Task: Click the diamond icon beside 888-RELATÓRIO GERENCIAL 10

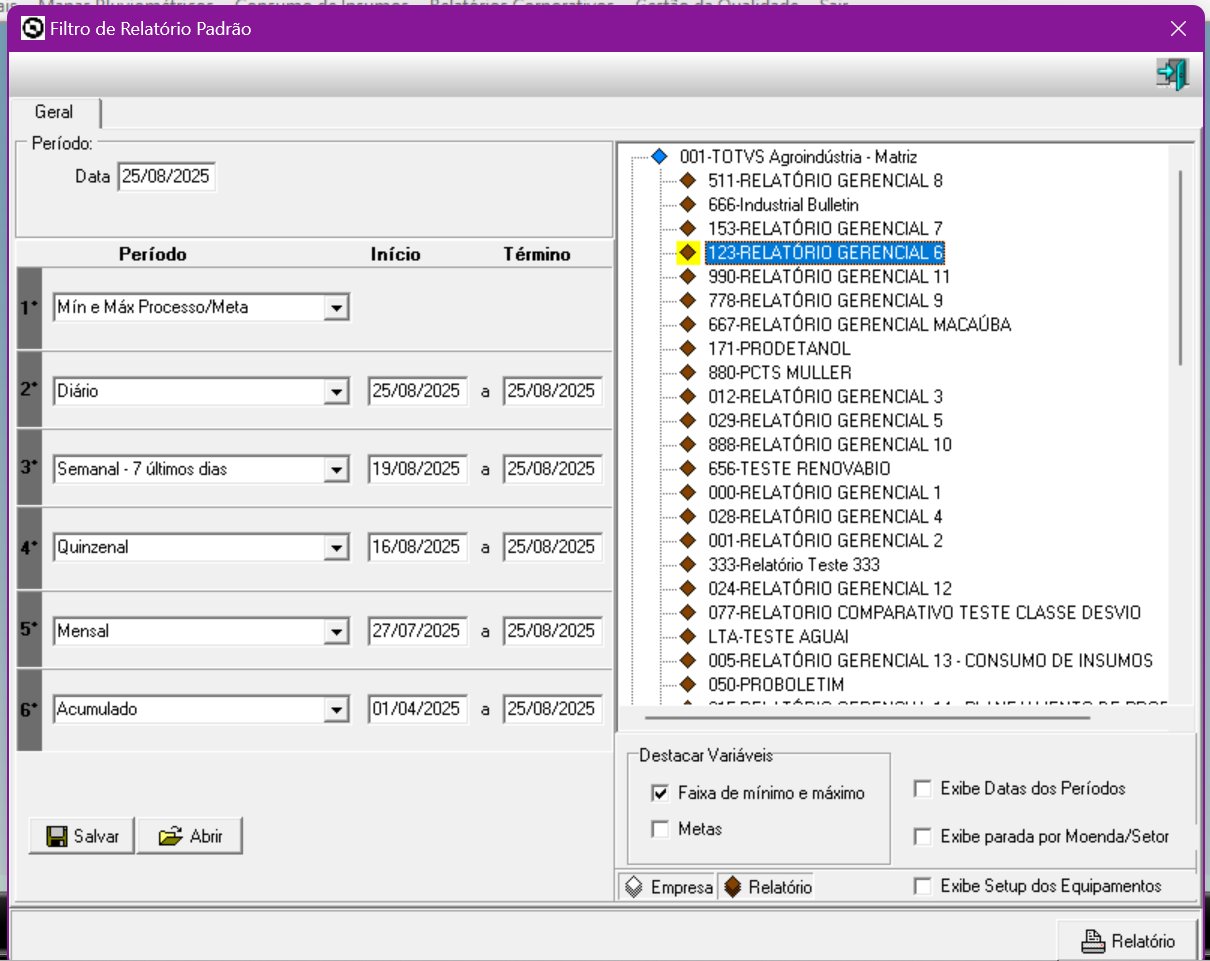Action: click(688, 445)
